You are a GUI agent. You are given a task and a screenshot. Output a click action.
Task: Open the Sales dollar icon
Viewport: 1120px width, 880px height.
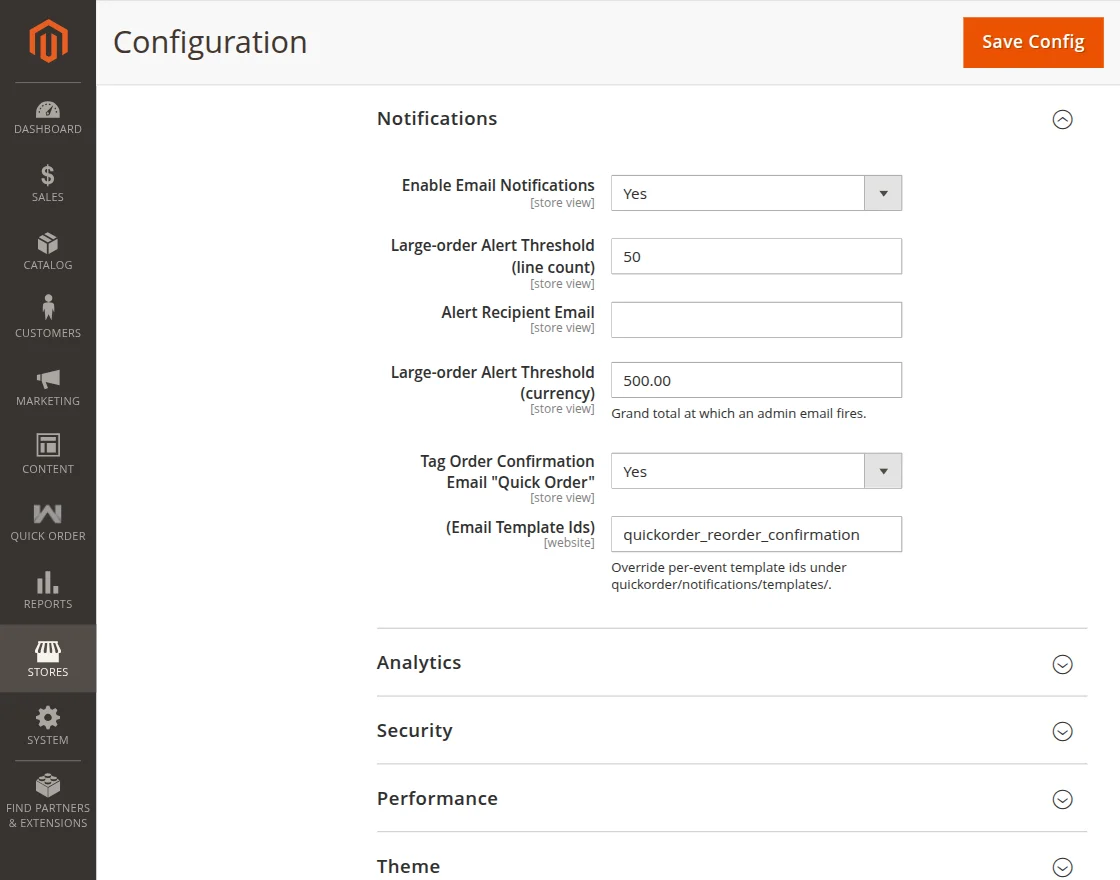[x=48, y=175]
